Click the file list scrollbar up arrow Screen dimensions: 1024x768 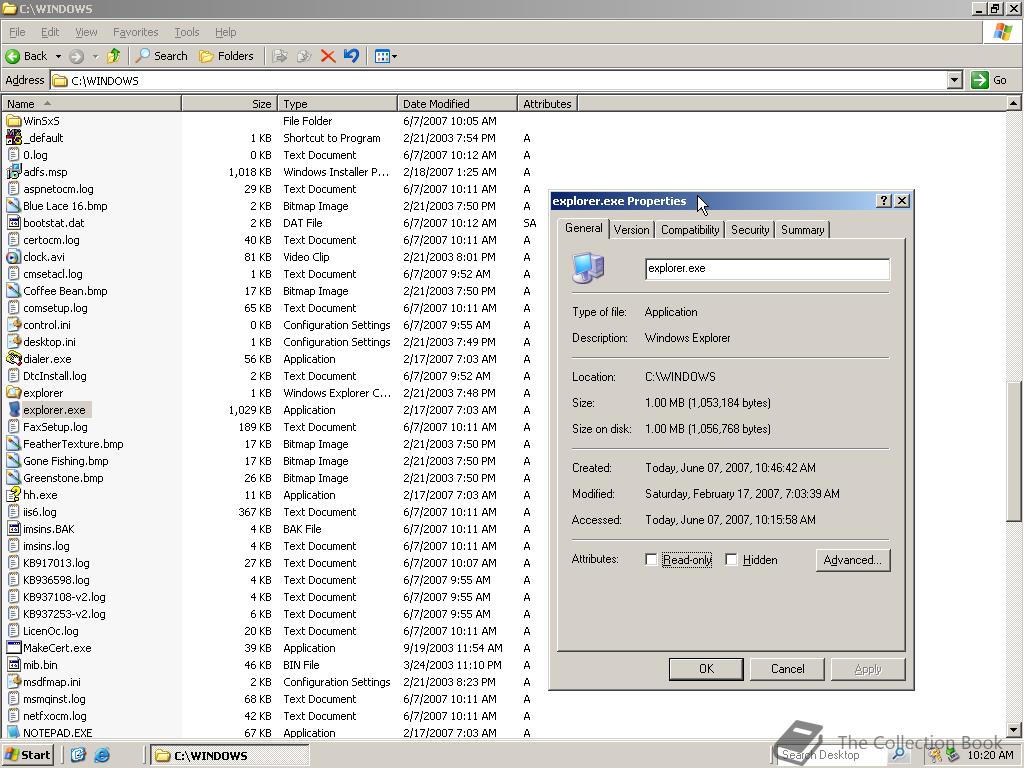point(1013,103)
